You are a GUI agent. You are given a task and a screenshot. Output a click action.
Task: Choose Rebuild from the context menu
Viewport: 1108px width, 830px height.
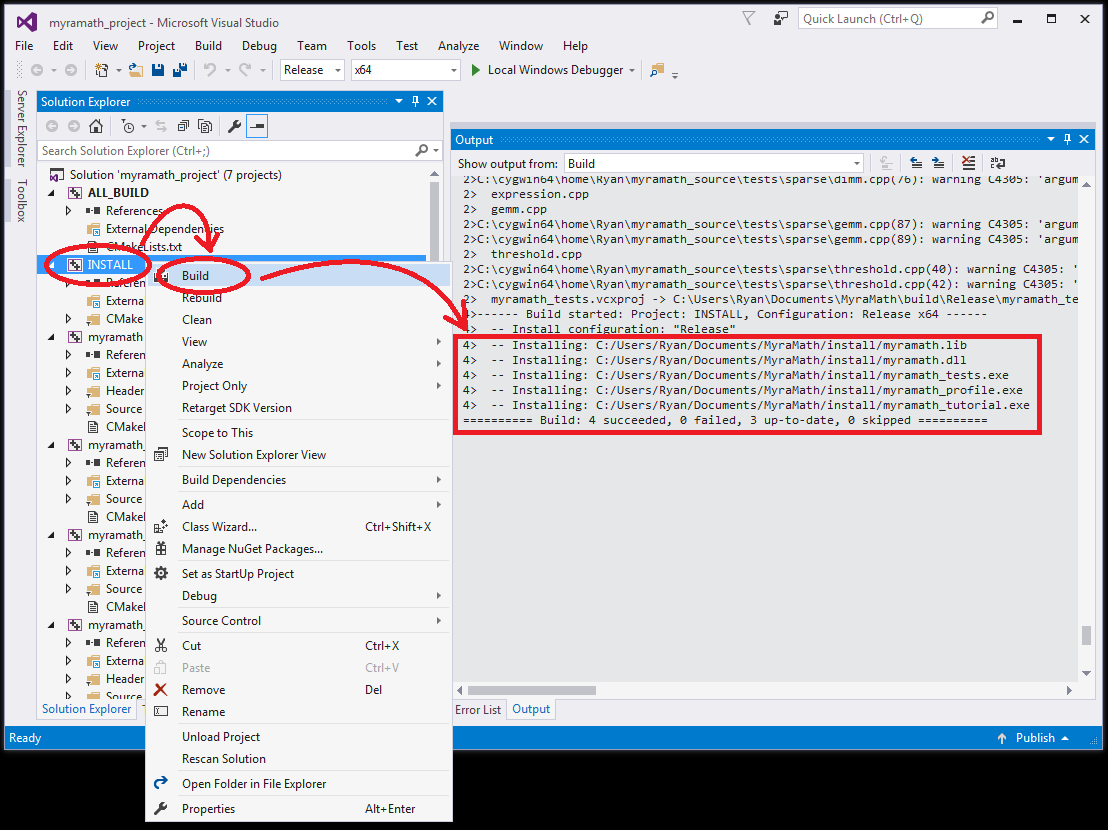coord(300,298)
